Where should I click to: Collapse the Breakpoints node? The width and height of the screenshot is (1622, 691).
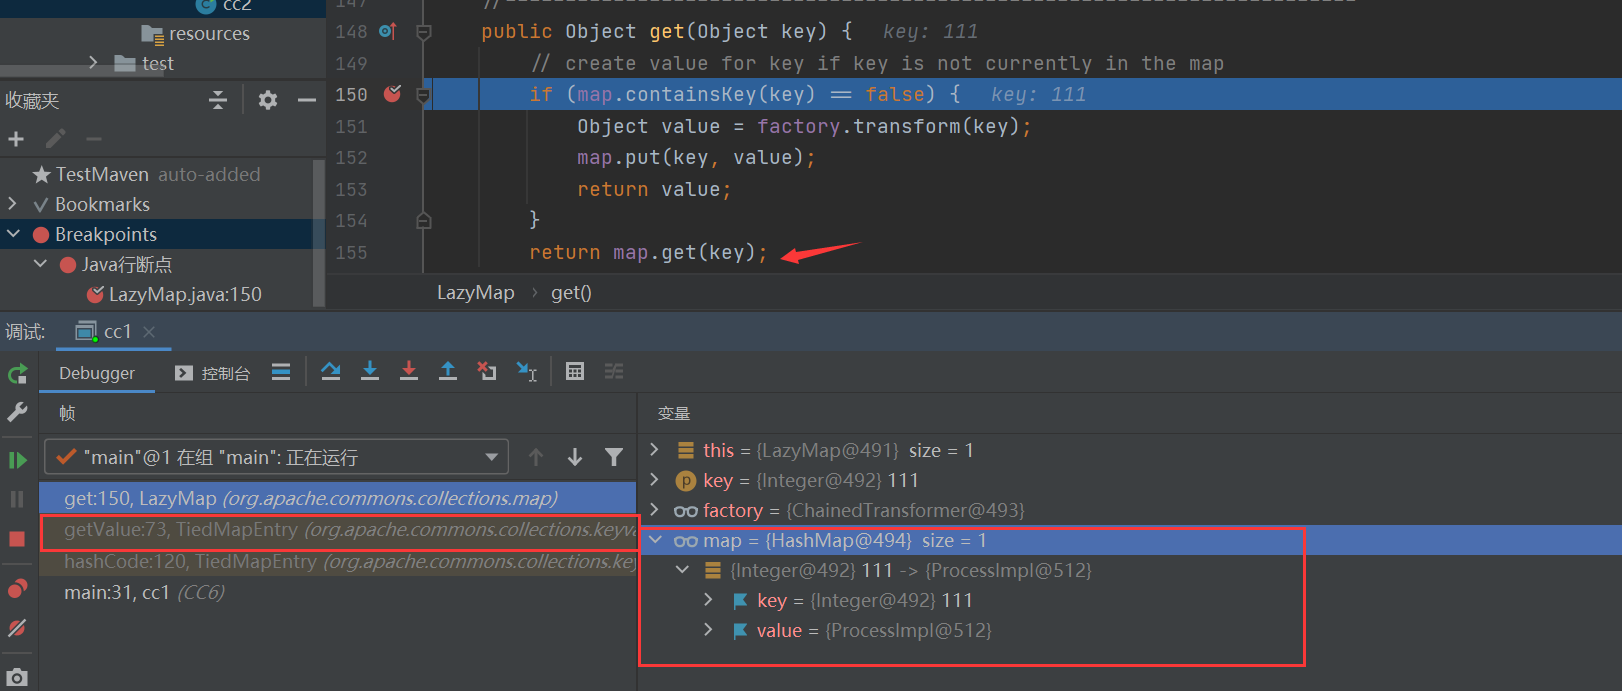pos(13,234)
